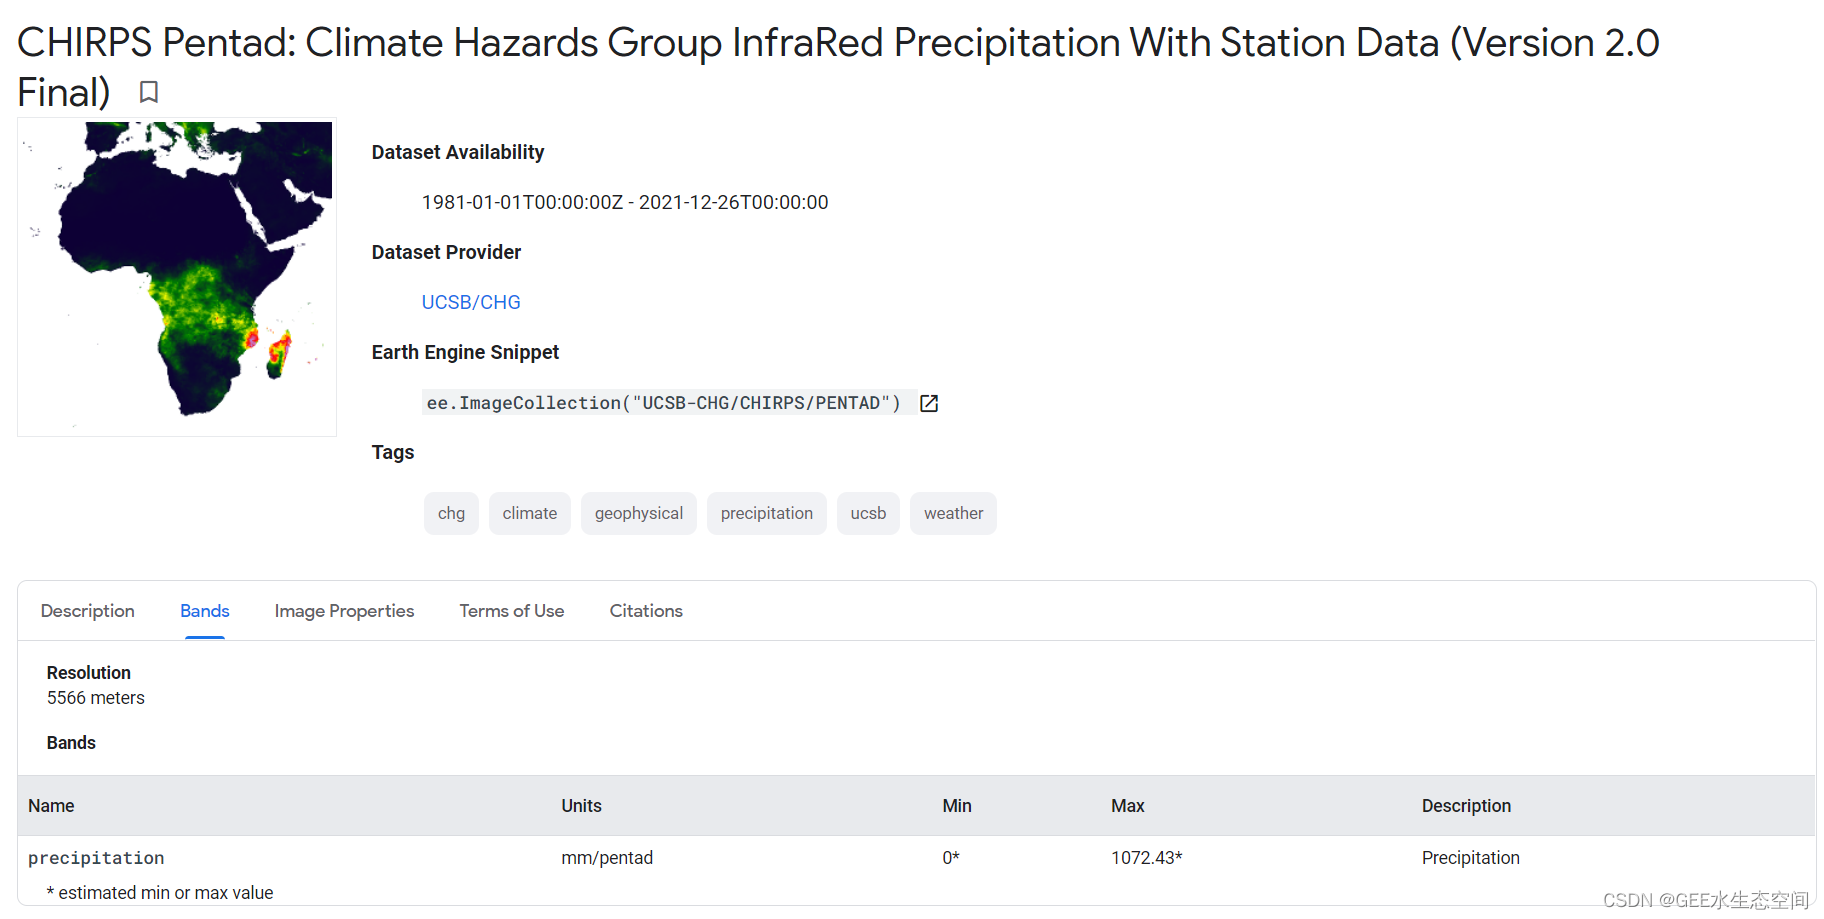Bookmark this CHIRPS Pentad dataset
Screen dimensions: 1824x919
[149, 92]
